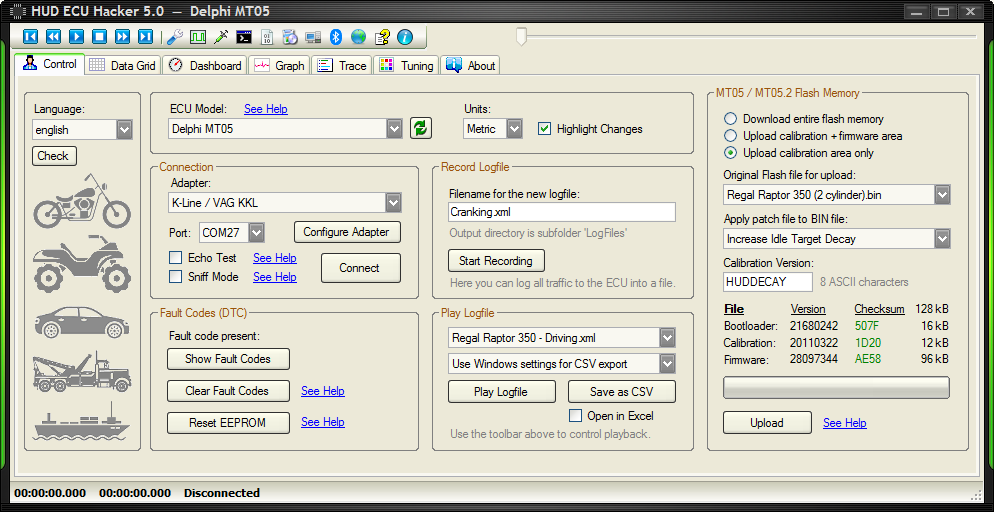The width and height of the screenshot is (994, 512).
Task: Select Download entire flash memory option
Action: (x=731, y=118)
